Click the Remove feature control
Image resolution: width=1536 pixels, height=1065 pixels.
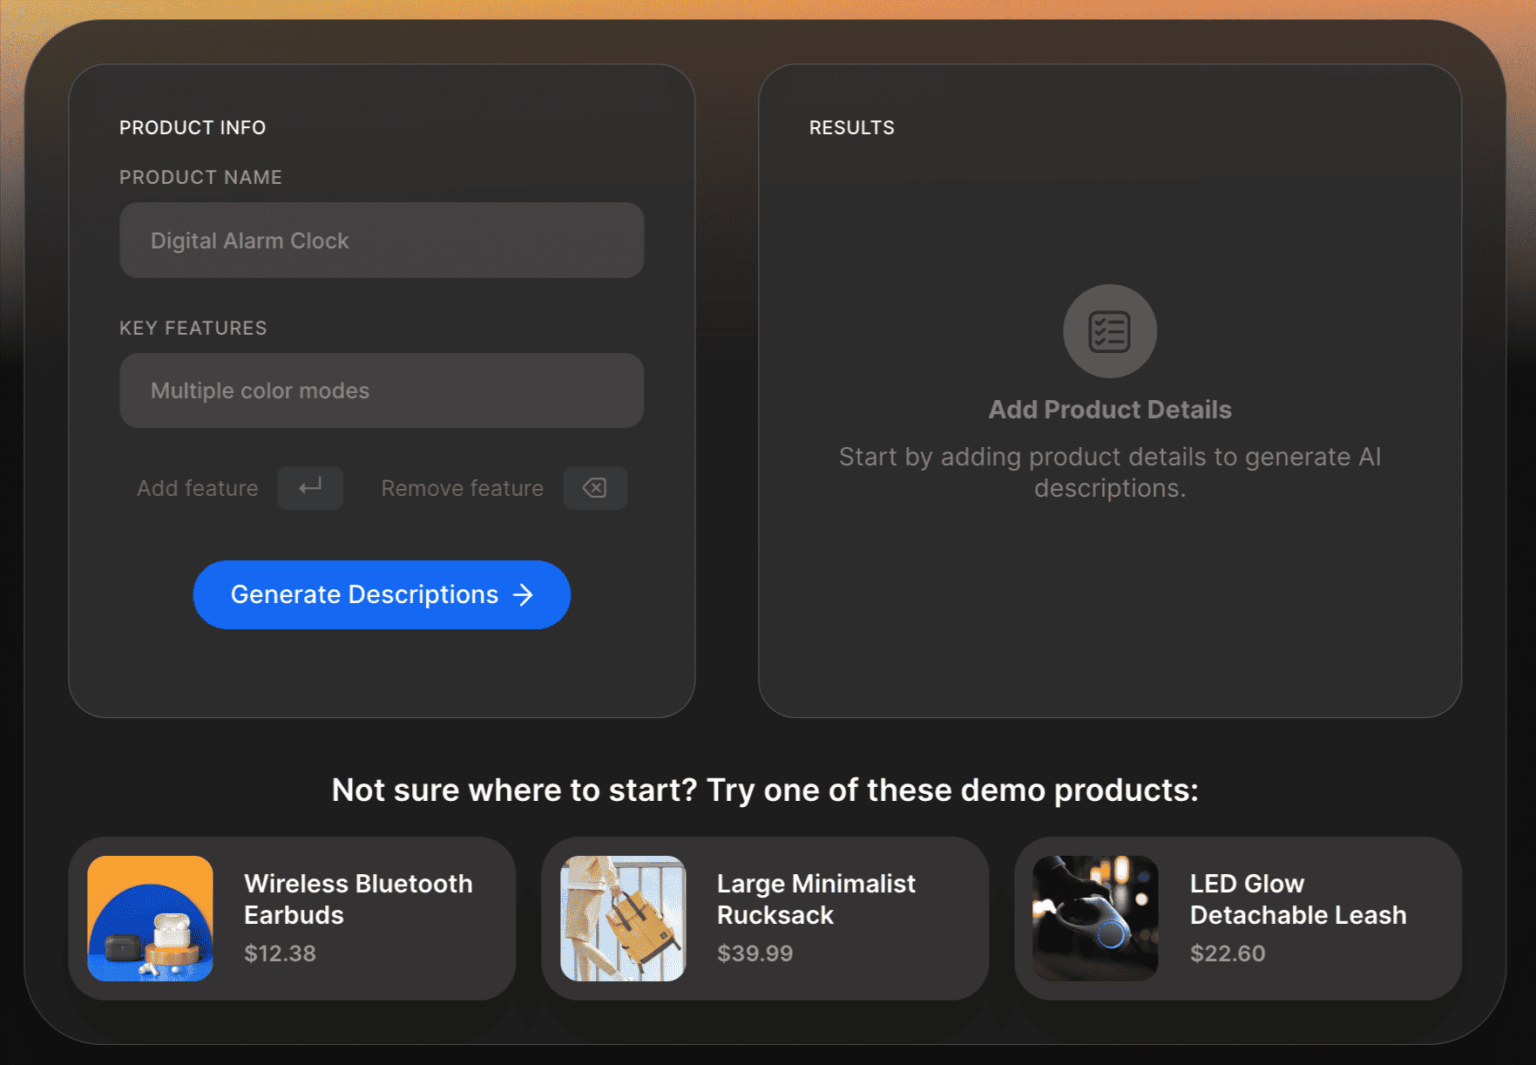point(462,488)
